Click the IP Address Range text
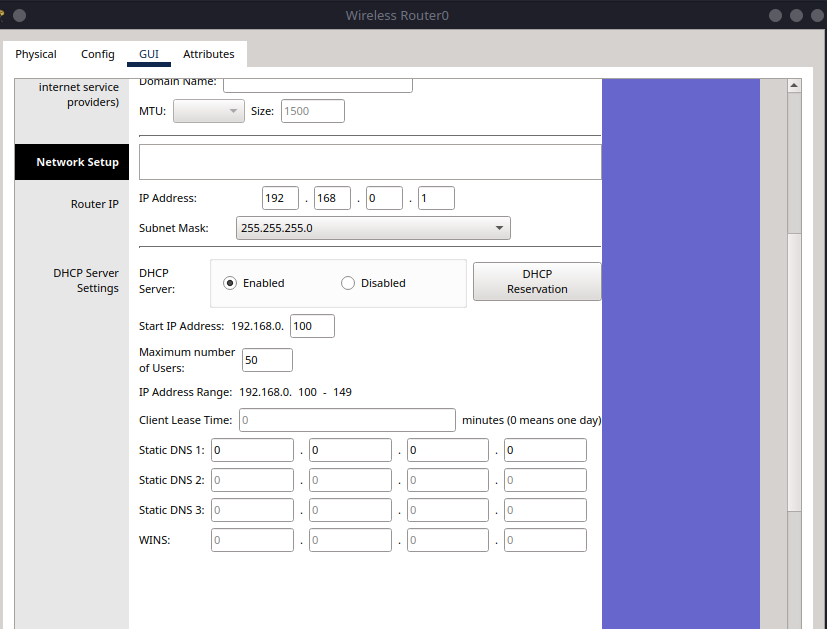Image resolution: width=827 pixels, height=629 pixels. click(x=245, y=392)
